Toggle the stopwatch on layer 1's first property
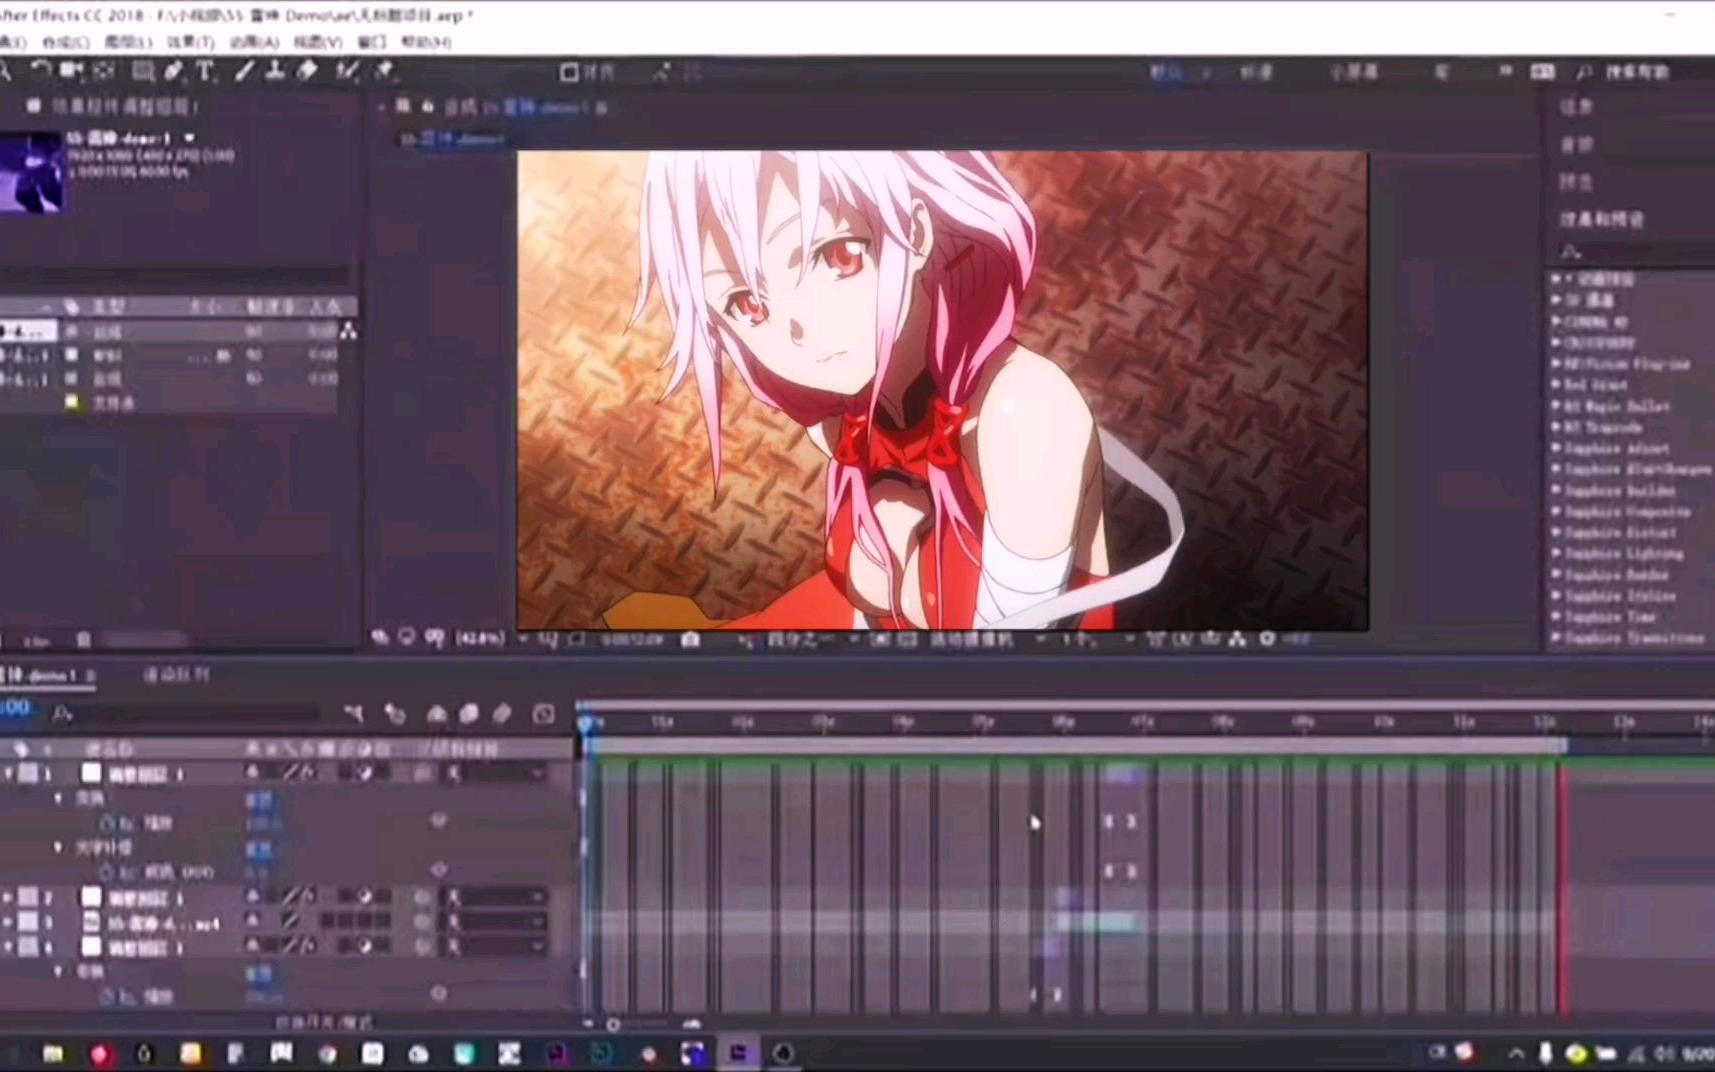The image size is (1715, 1072). pyautogui.click(x=106, y=823)
